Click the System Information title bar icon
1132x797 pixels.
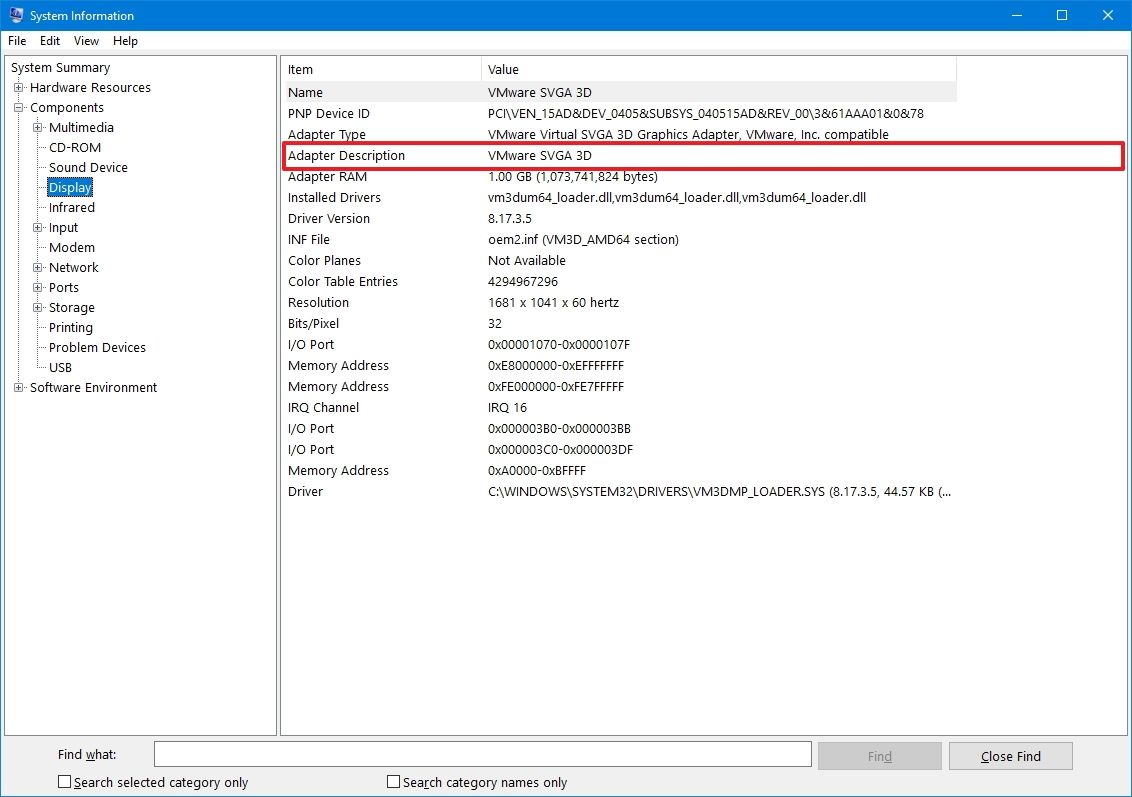14,15
